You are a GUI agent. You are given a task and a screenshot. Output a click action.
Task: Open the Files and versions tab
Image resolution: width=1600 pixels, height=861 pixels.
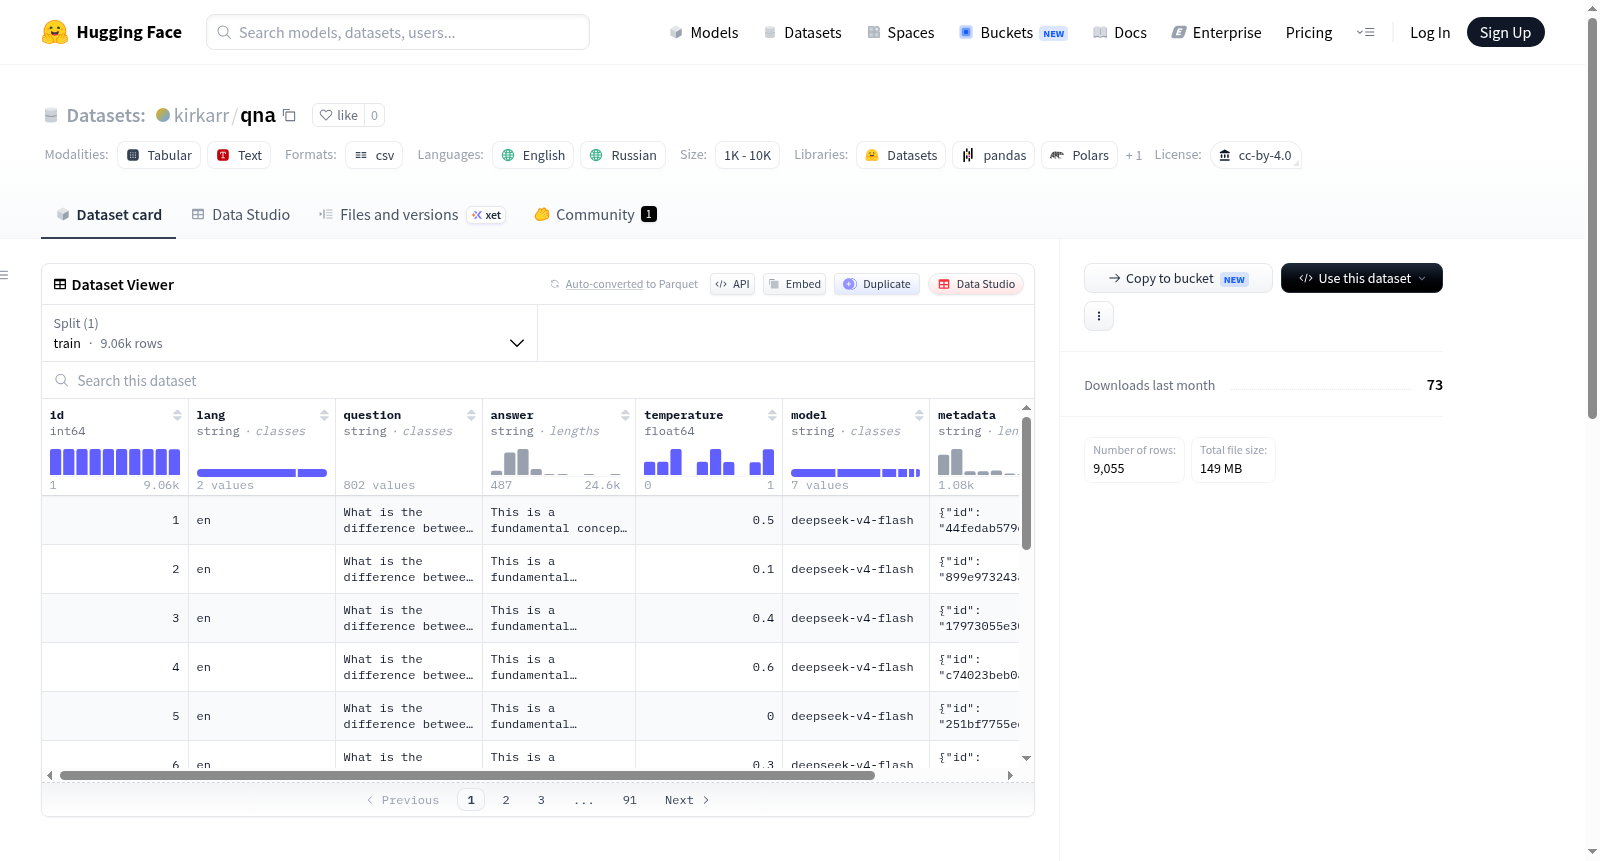(412, 214)
